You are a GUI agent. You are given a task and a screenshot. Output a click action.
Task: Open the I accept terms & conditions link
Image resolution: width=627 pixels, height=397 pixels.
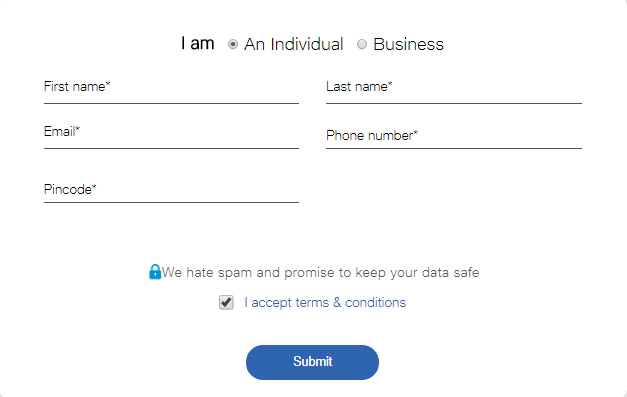pyautogui.click(x=325, y=302)
